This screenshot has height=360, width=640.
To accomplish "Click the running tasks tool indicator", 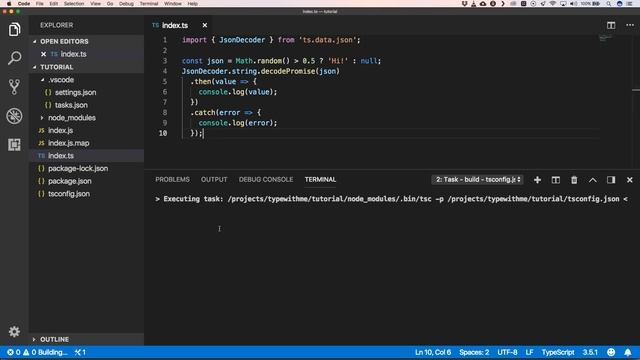I will click(x=80, y=352).
